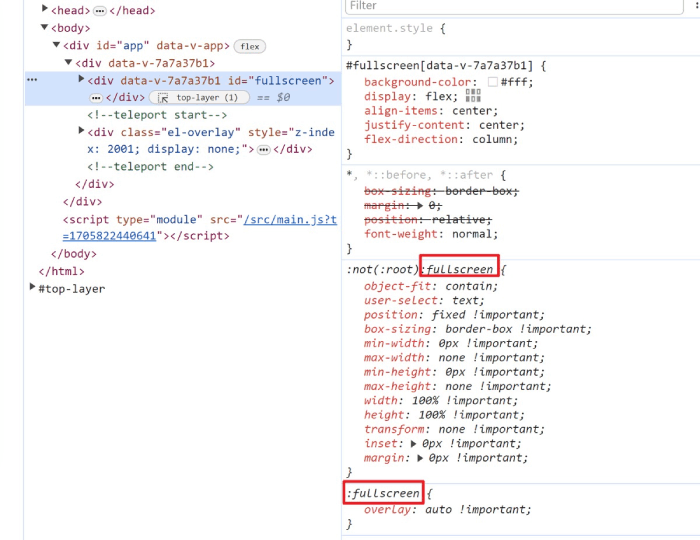The height and width of the screenshot is (540, 700).
Task: Click the height: 100% !important declaration
Action: pos(444,415)
